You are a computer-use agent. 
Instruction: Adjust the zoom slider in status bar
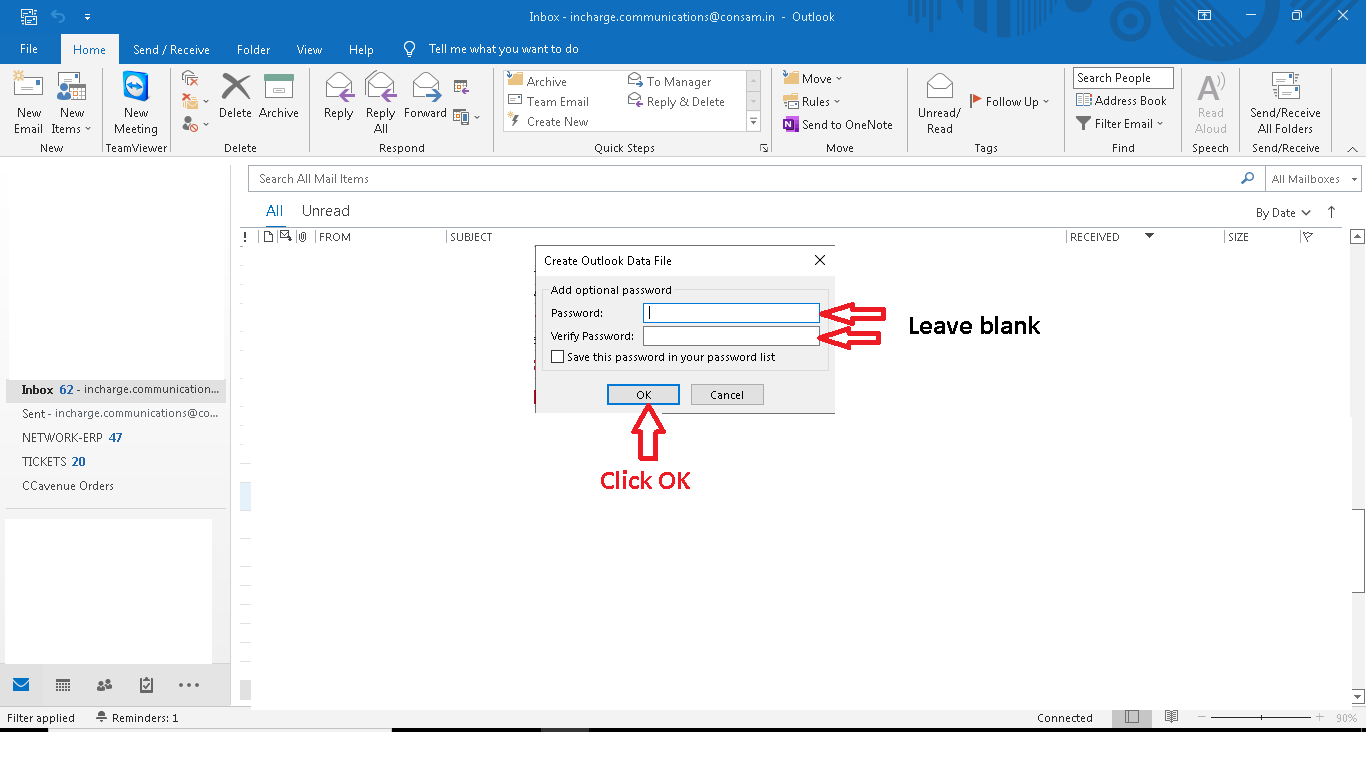pyautogui.click(x=1261, y=718)
